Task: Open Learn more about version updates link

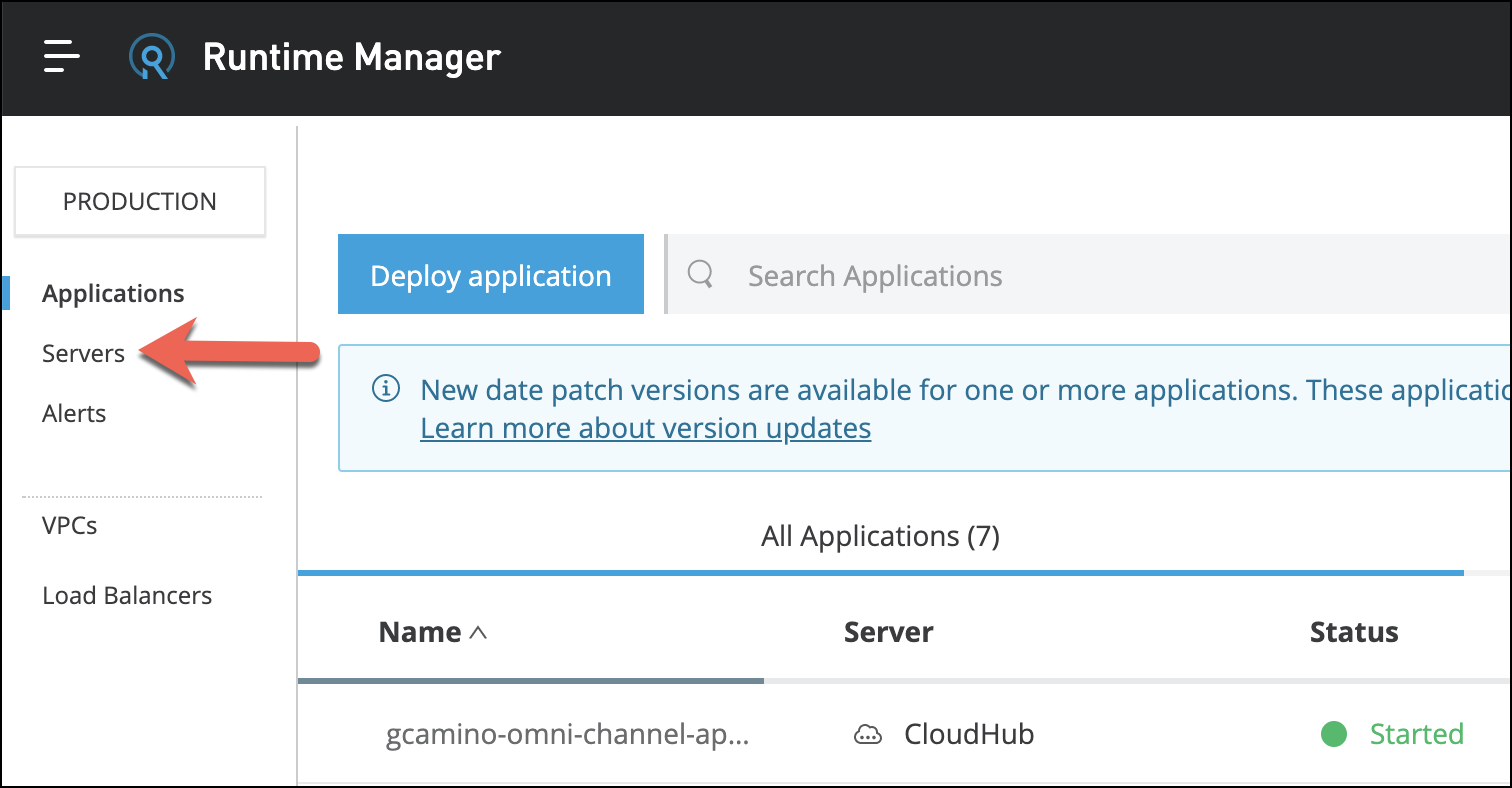Action: click(x=646, y=429)
